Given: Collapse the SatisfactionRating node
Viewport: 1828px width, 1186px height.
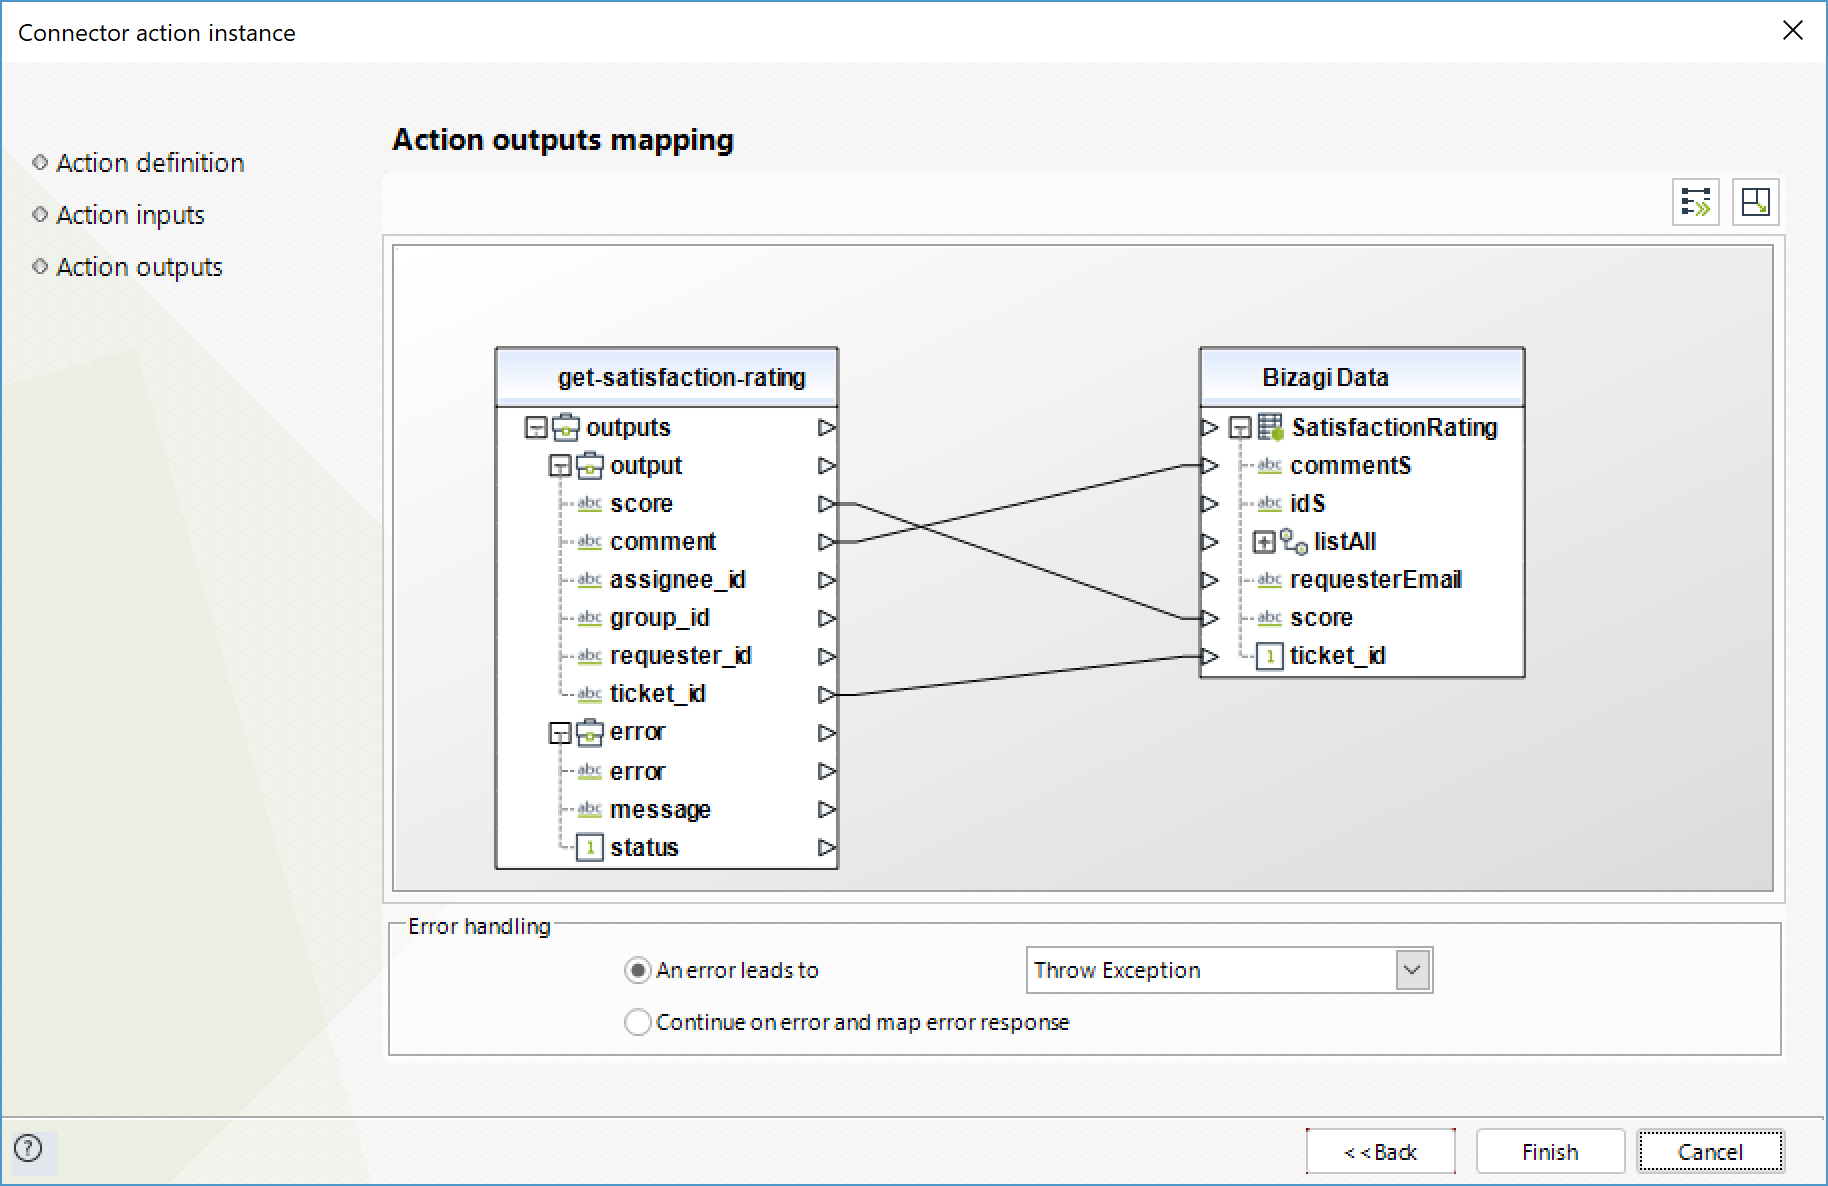Looking at the screenshot, I should pyautogui.click(x=1240, y=428).
